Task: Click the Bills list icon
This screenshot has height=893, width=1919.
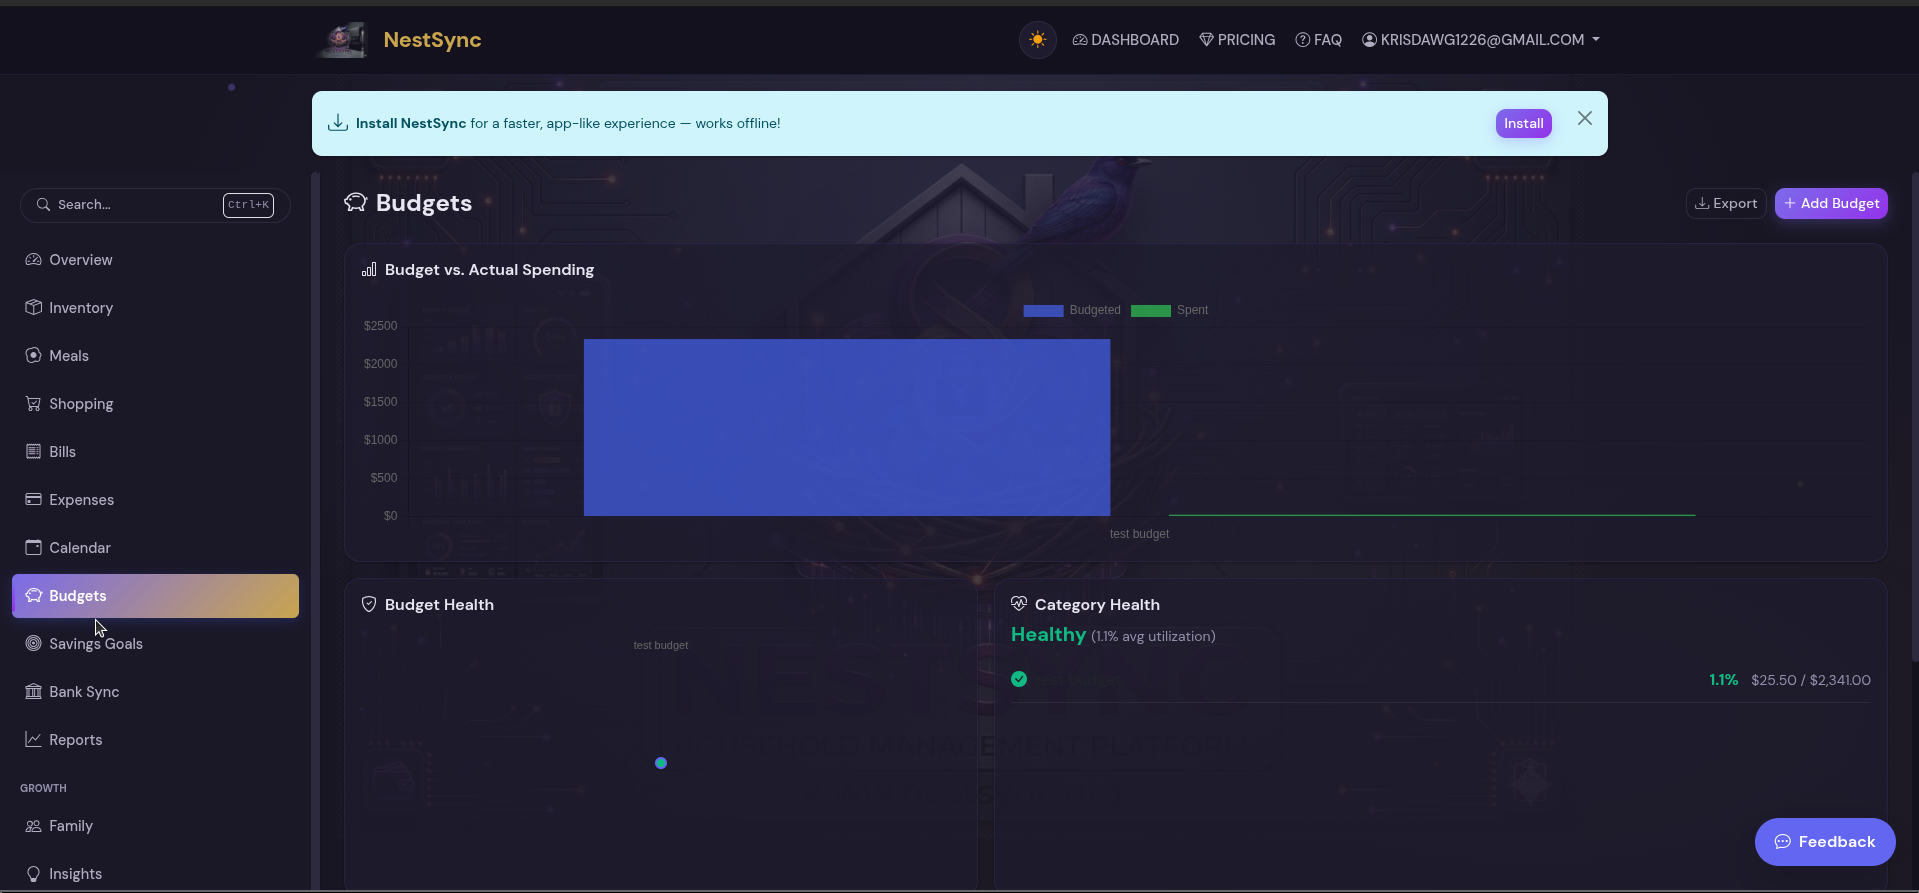Action: pos(33,451)
